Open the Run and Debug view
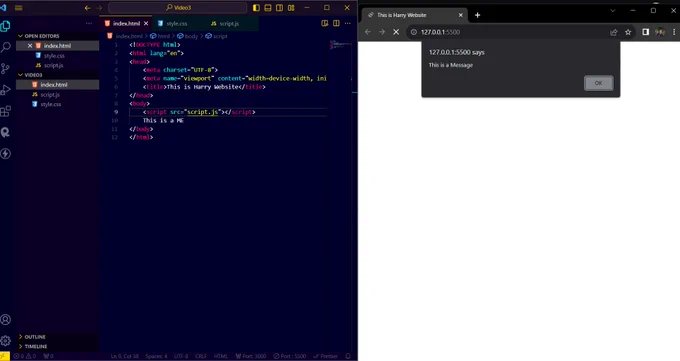This screenshot has width=680, height=361. tap(6, 90)
